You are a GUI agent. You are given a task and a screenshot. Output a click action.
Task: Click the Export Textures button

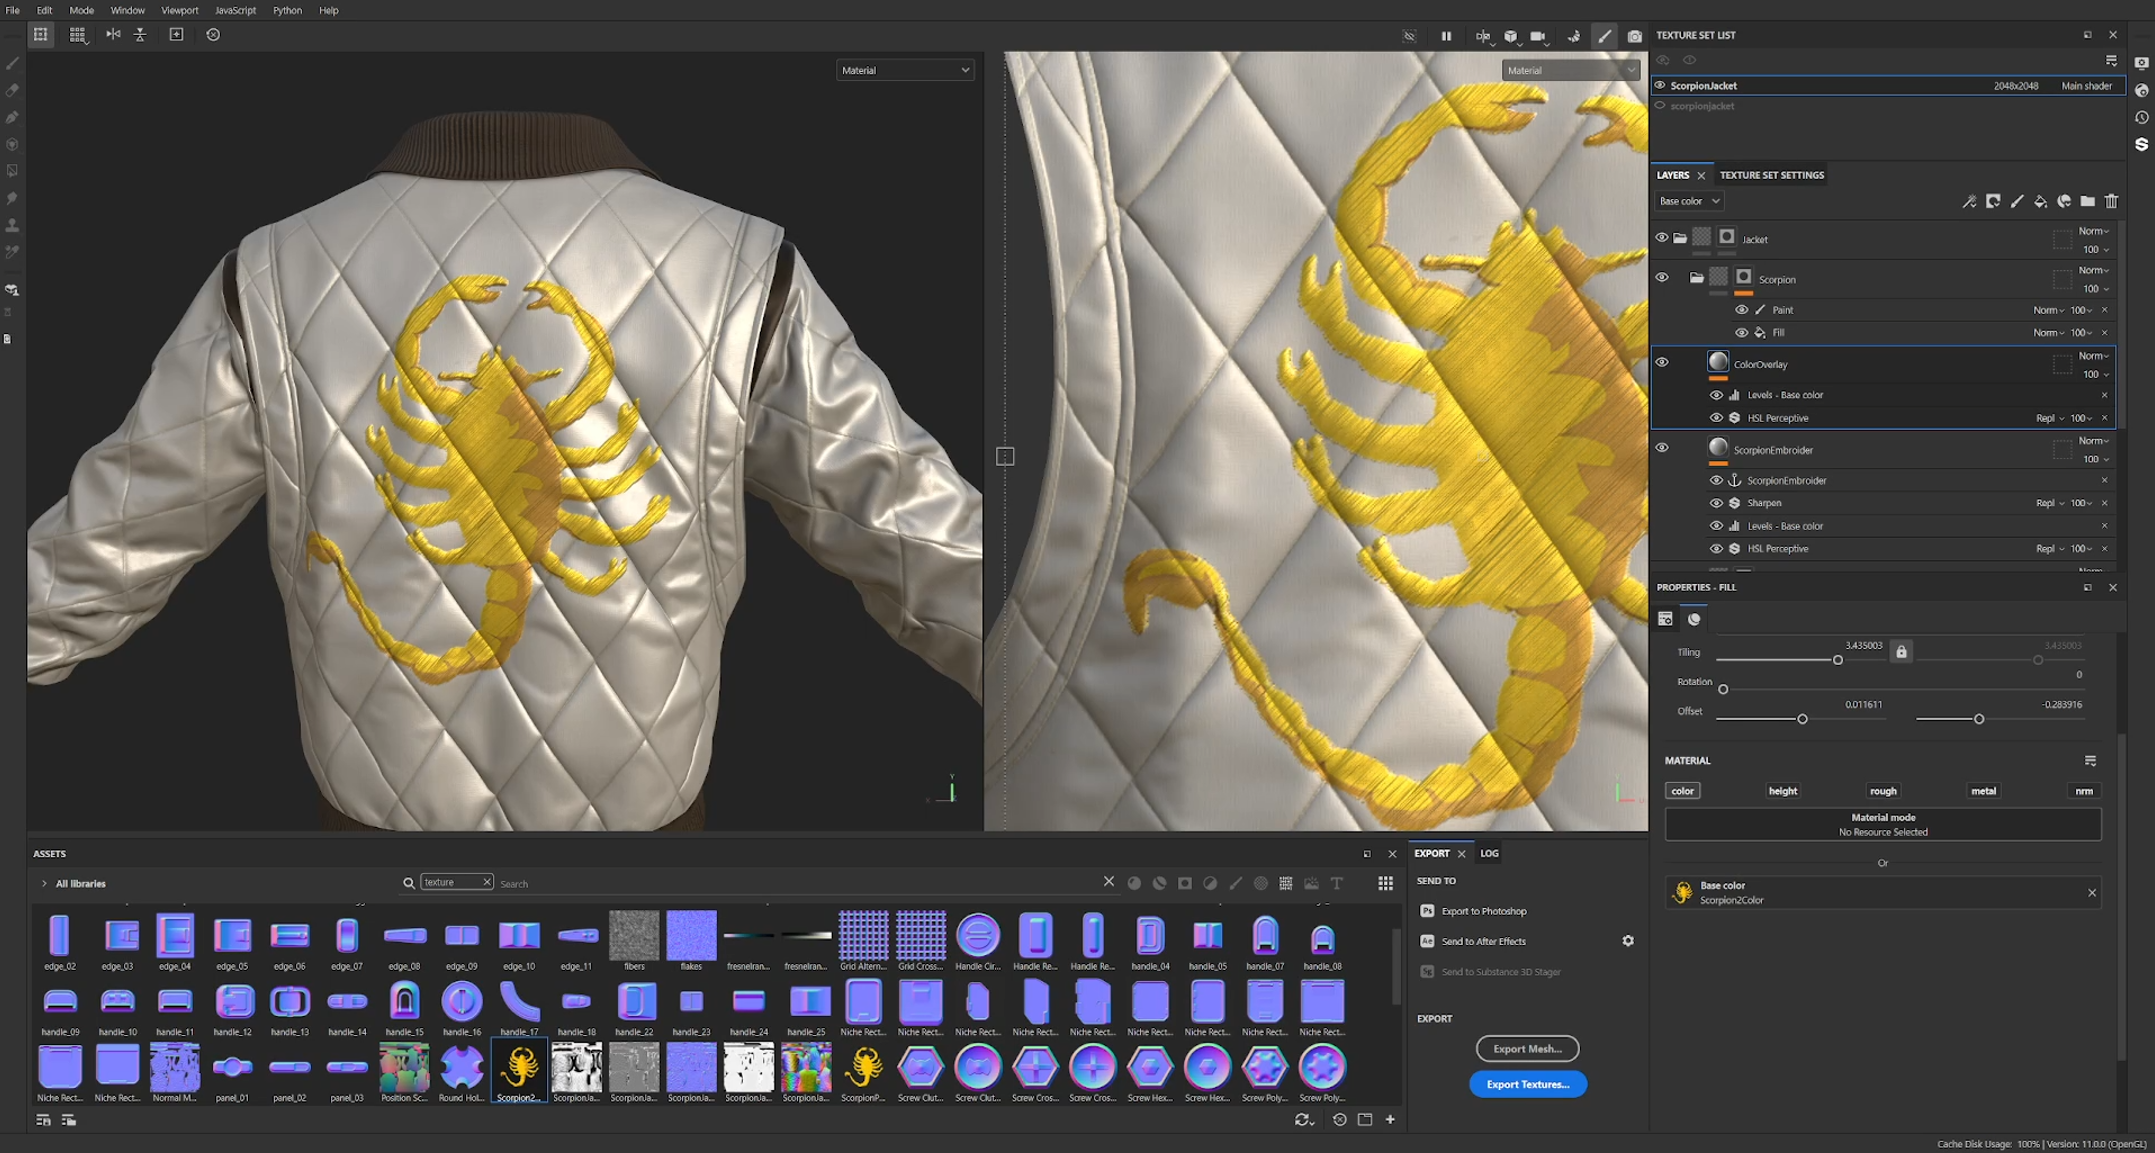coord(1527,1084)
